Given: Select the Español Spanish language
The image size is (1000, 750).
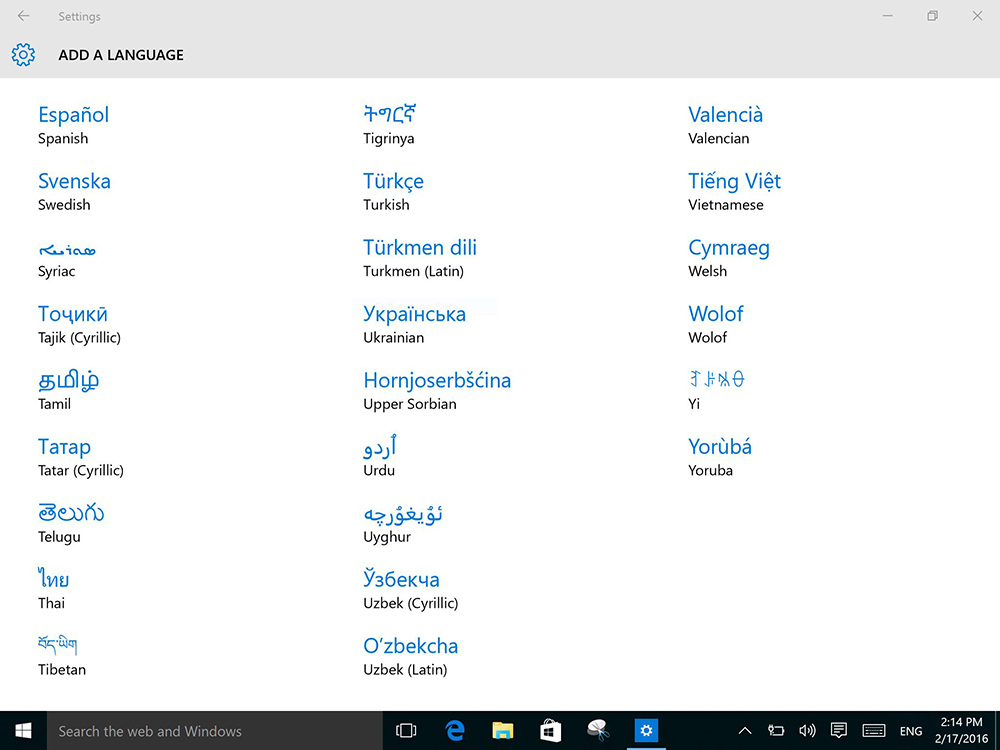Looking at the screenshot, I should pyautogui.click(x=73, y=125).
